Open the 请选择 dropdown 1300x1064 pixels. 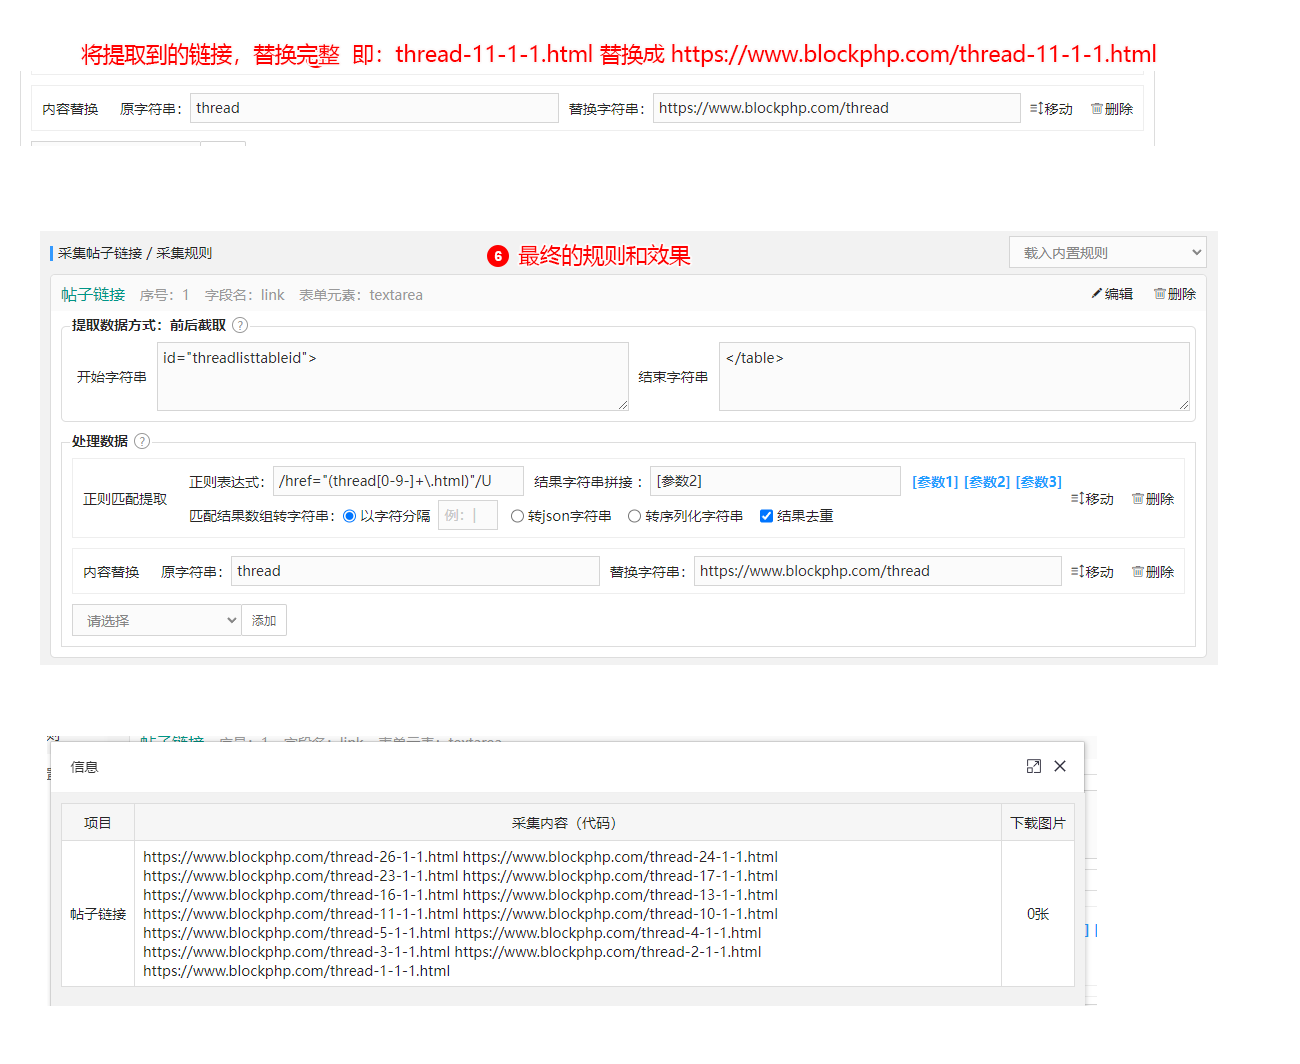(x=157, y=621)
